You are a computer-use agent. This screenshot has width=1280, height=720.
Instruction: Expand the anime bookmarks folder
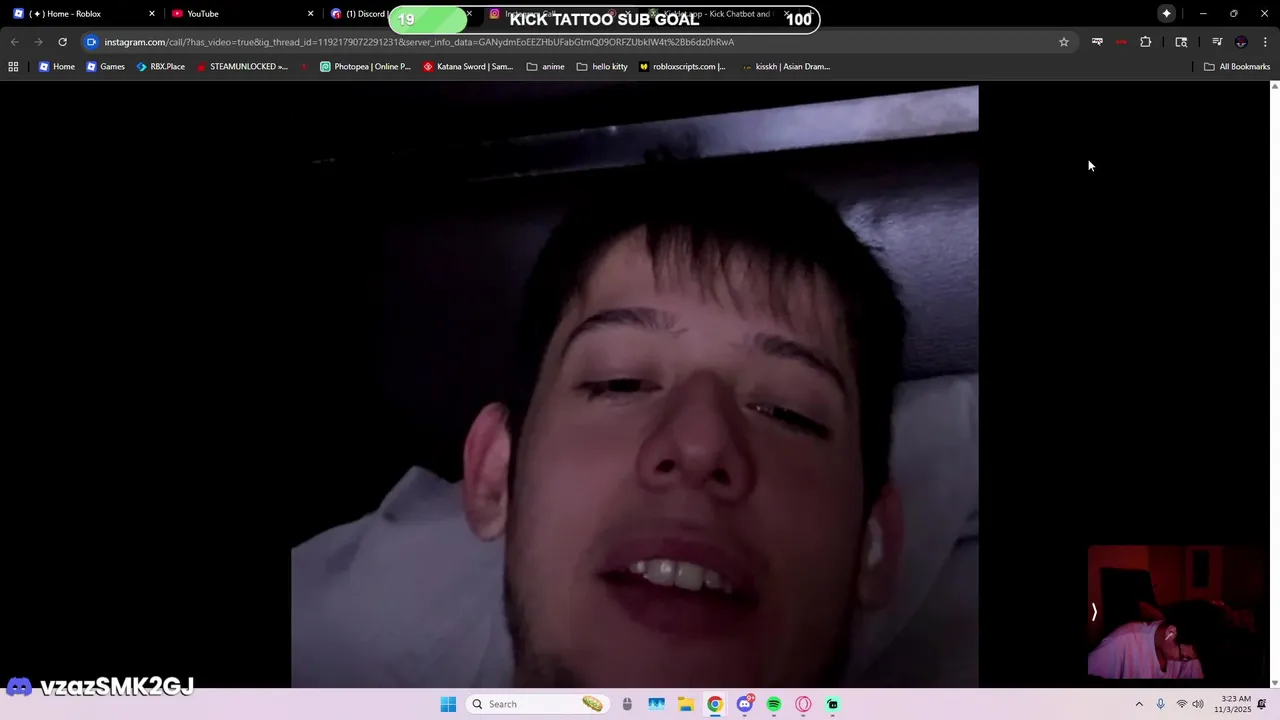tap(546, 67)
